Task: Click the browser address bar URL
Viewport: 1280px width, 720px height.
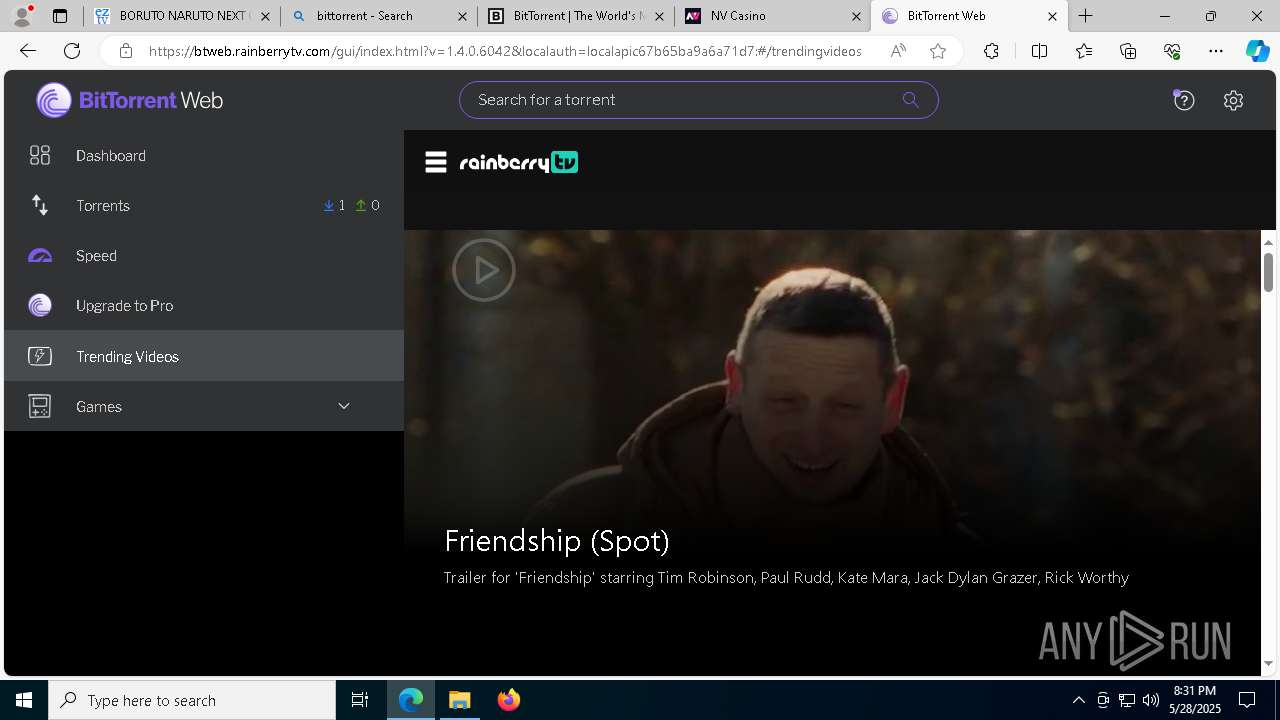Action: (x=505, y=51)
